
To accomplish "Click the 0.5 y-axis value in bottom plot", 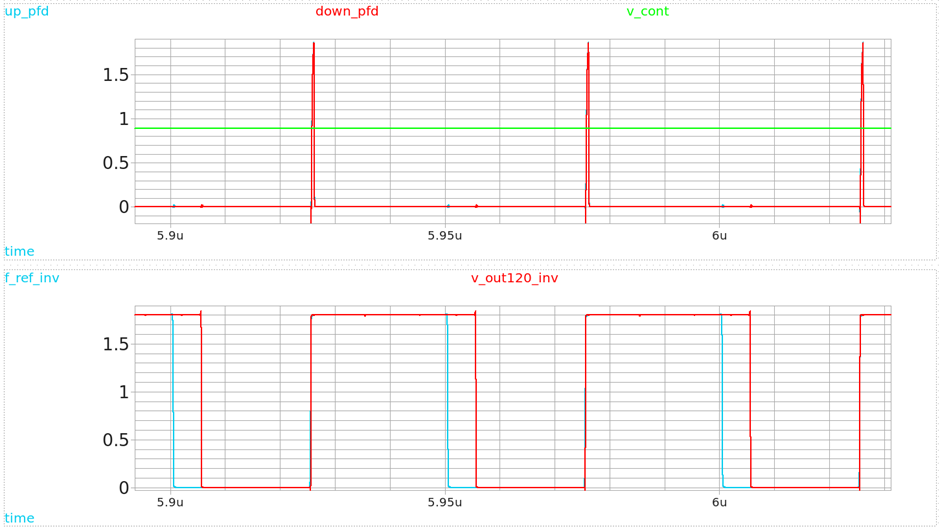I will point(116,440).
